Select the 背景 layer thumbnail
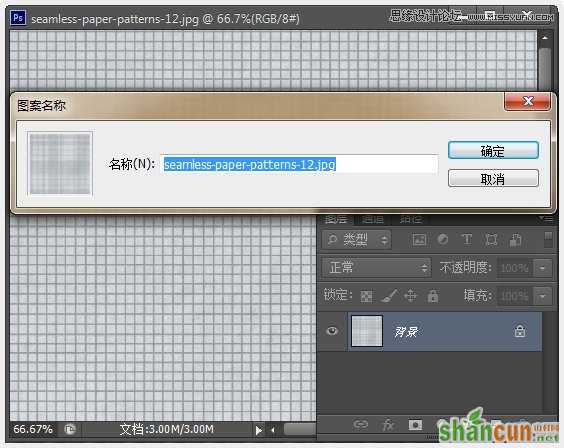The width and height of the screenshot is (564, 448). click(367, 331)
